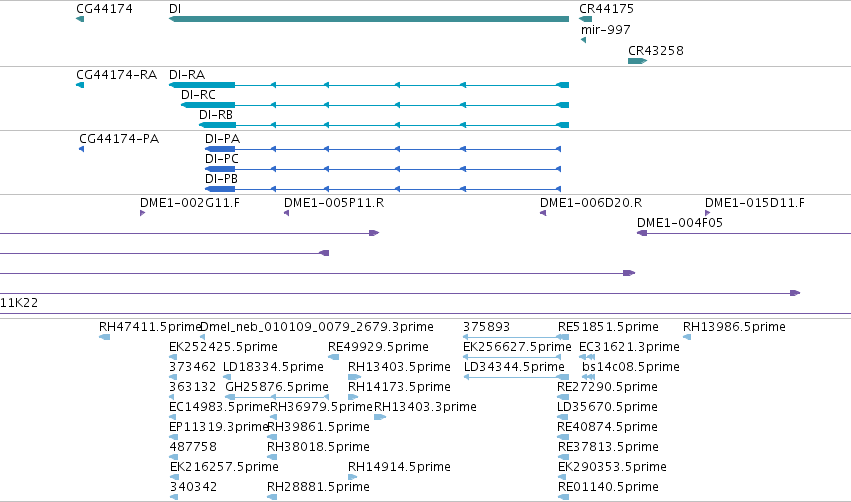Click the CR43258 gene label
851x502 pixels.
[656, 51]
